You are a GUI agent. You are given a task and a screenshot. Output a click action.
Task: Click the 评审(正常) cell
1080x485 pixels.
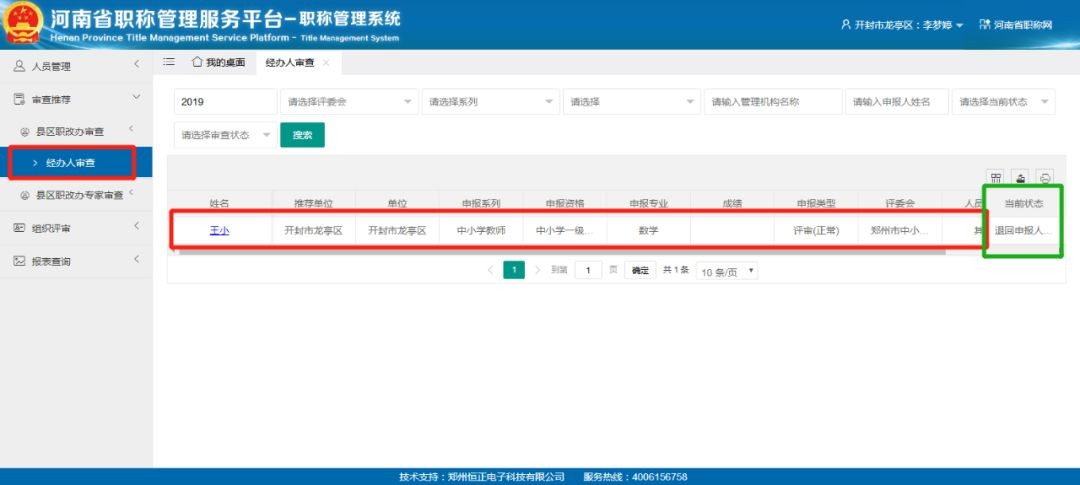[816, 231]
